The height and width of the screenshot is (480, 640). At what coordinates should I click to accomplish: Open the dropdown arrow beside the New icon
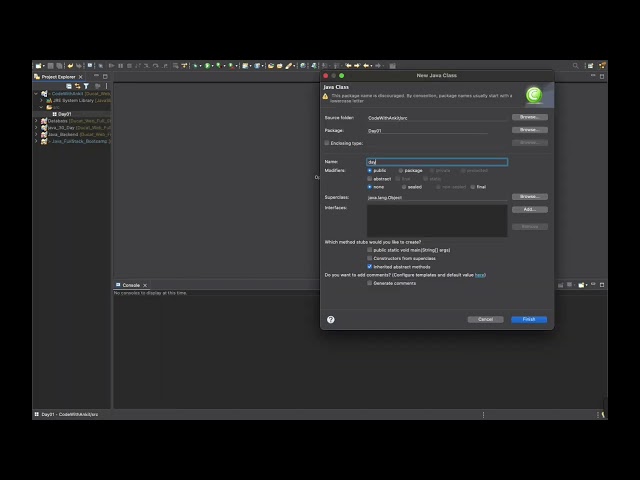tap(43, 66)
